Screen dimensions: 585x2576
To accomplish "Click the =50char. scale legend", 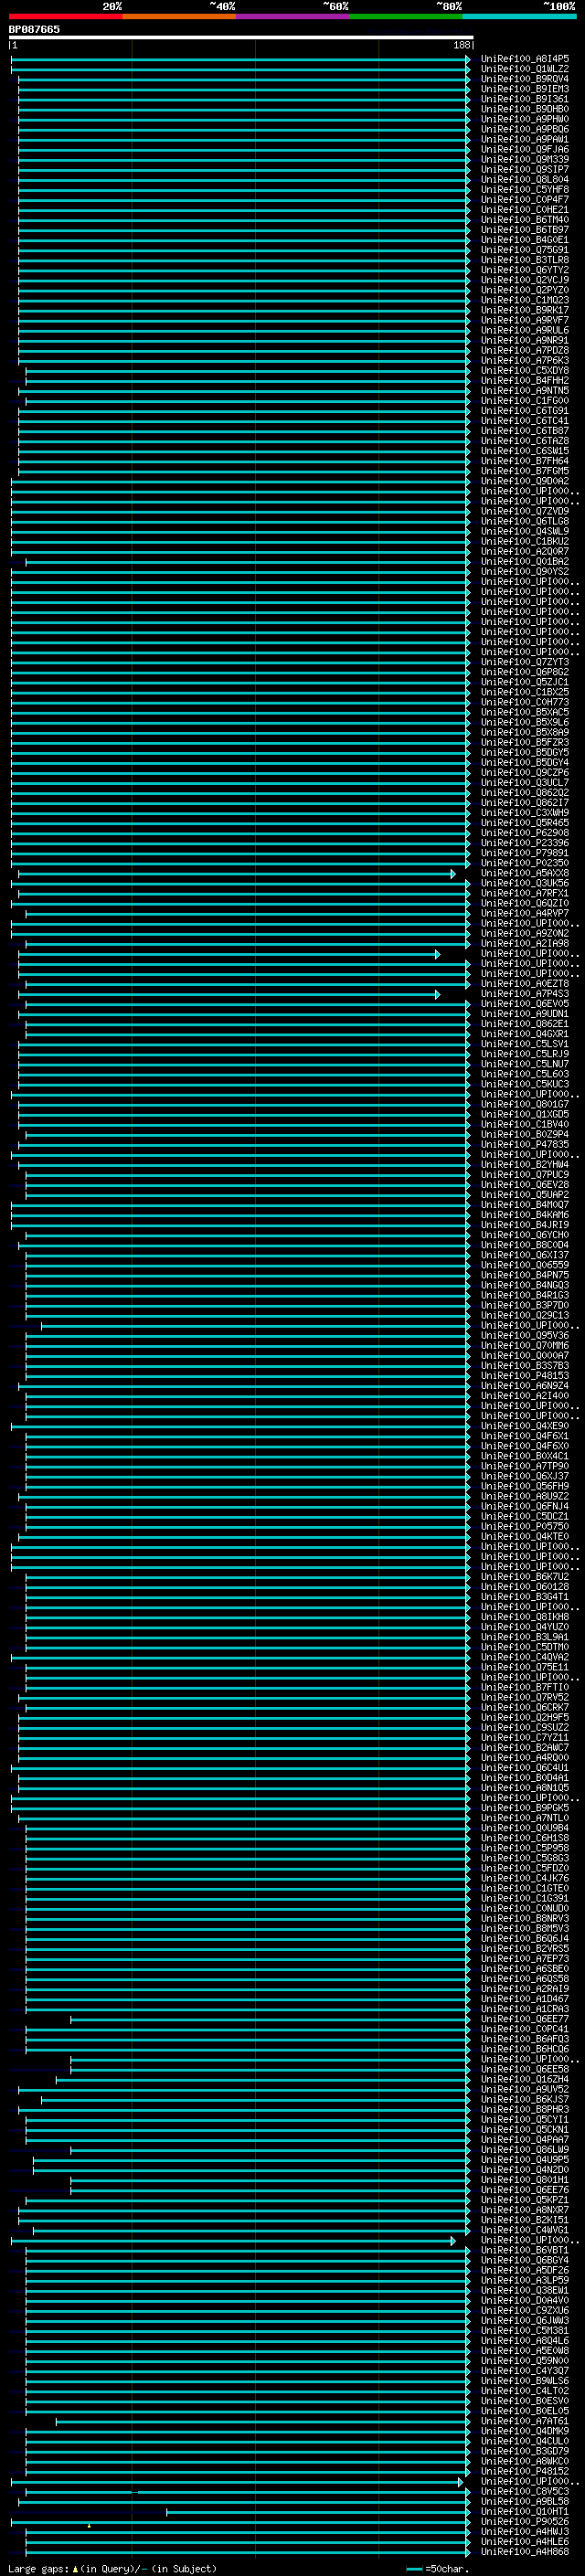I will [438, 2568].
